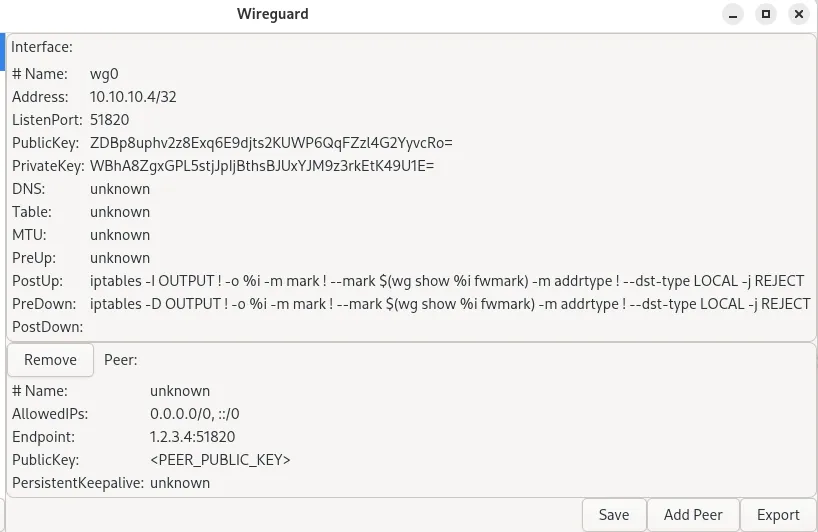Click the ListenPort value 51820
Viewport: 818px width, 532px height.
tap(109, 120)
